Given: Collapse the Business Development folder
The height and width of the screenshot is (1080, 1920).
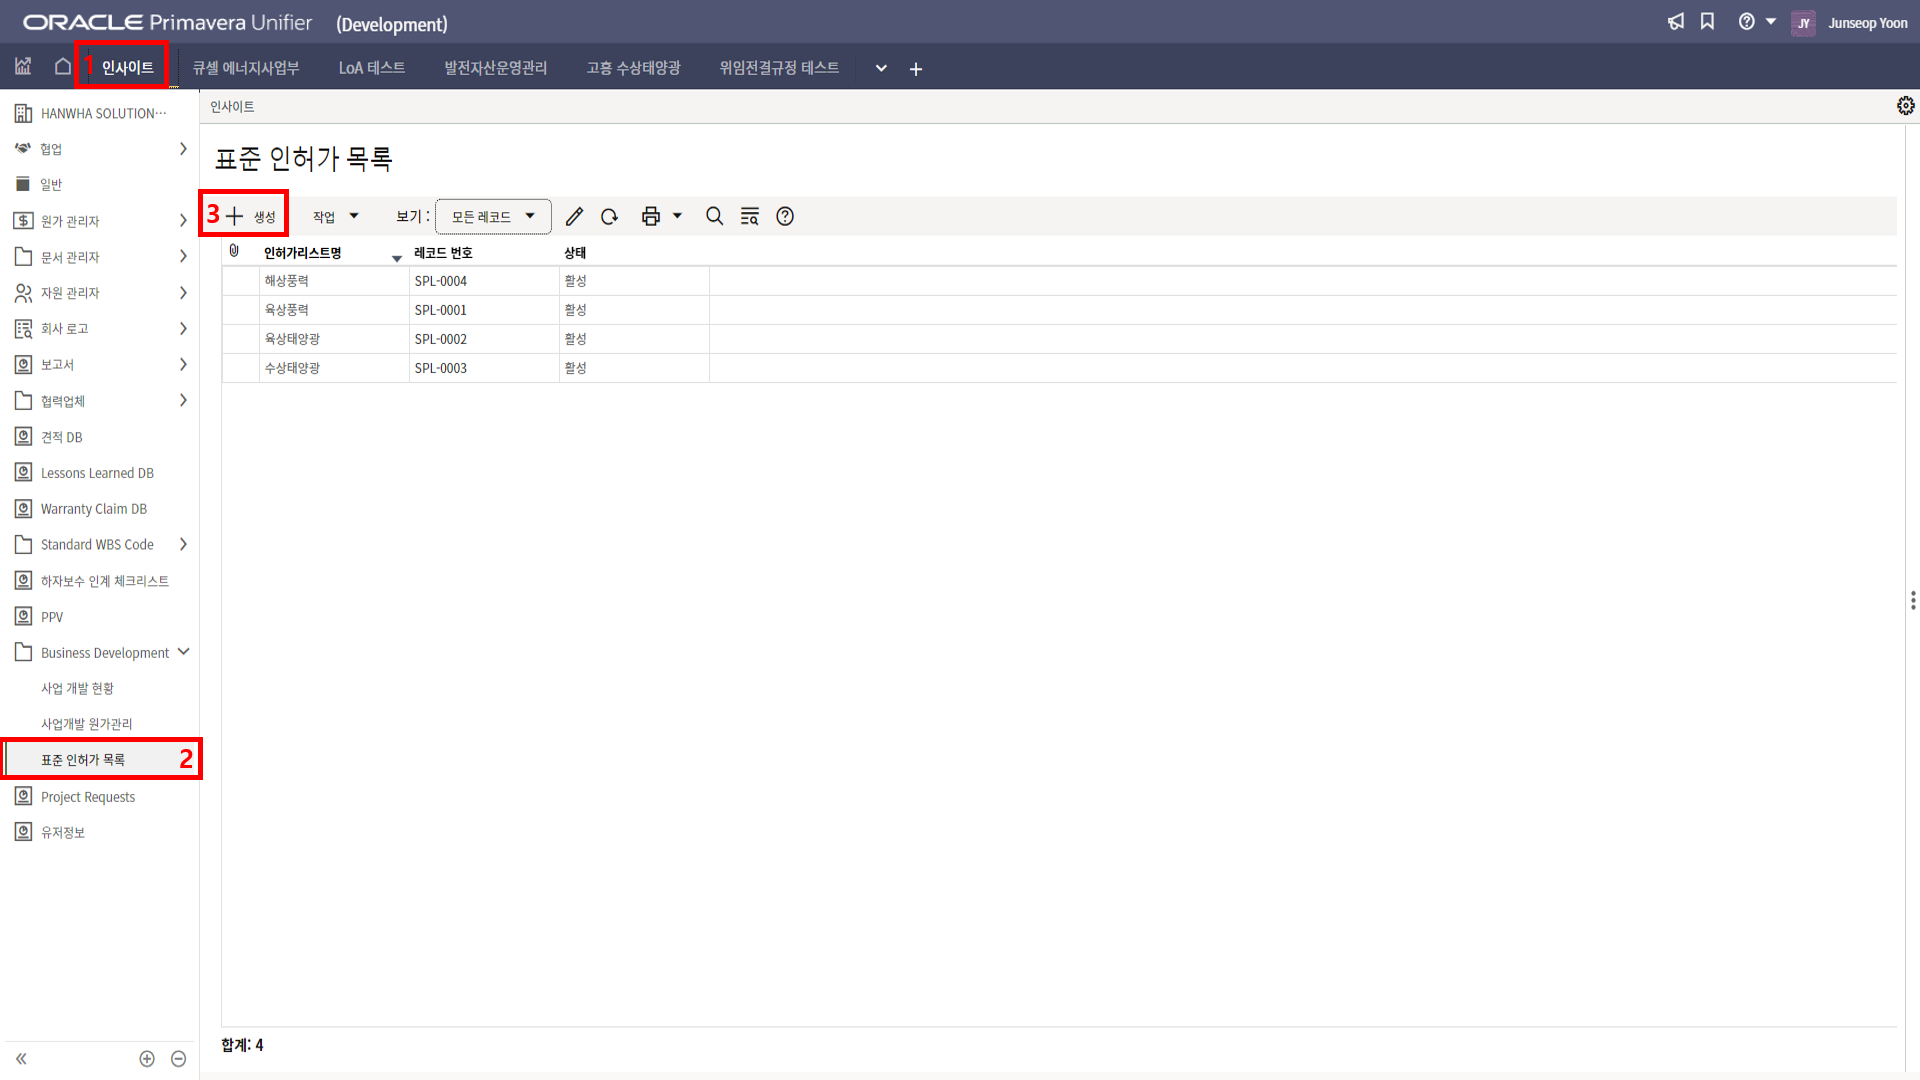Looking at the screenshot, I should 183,652.
